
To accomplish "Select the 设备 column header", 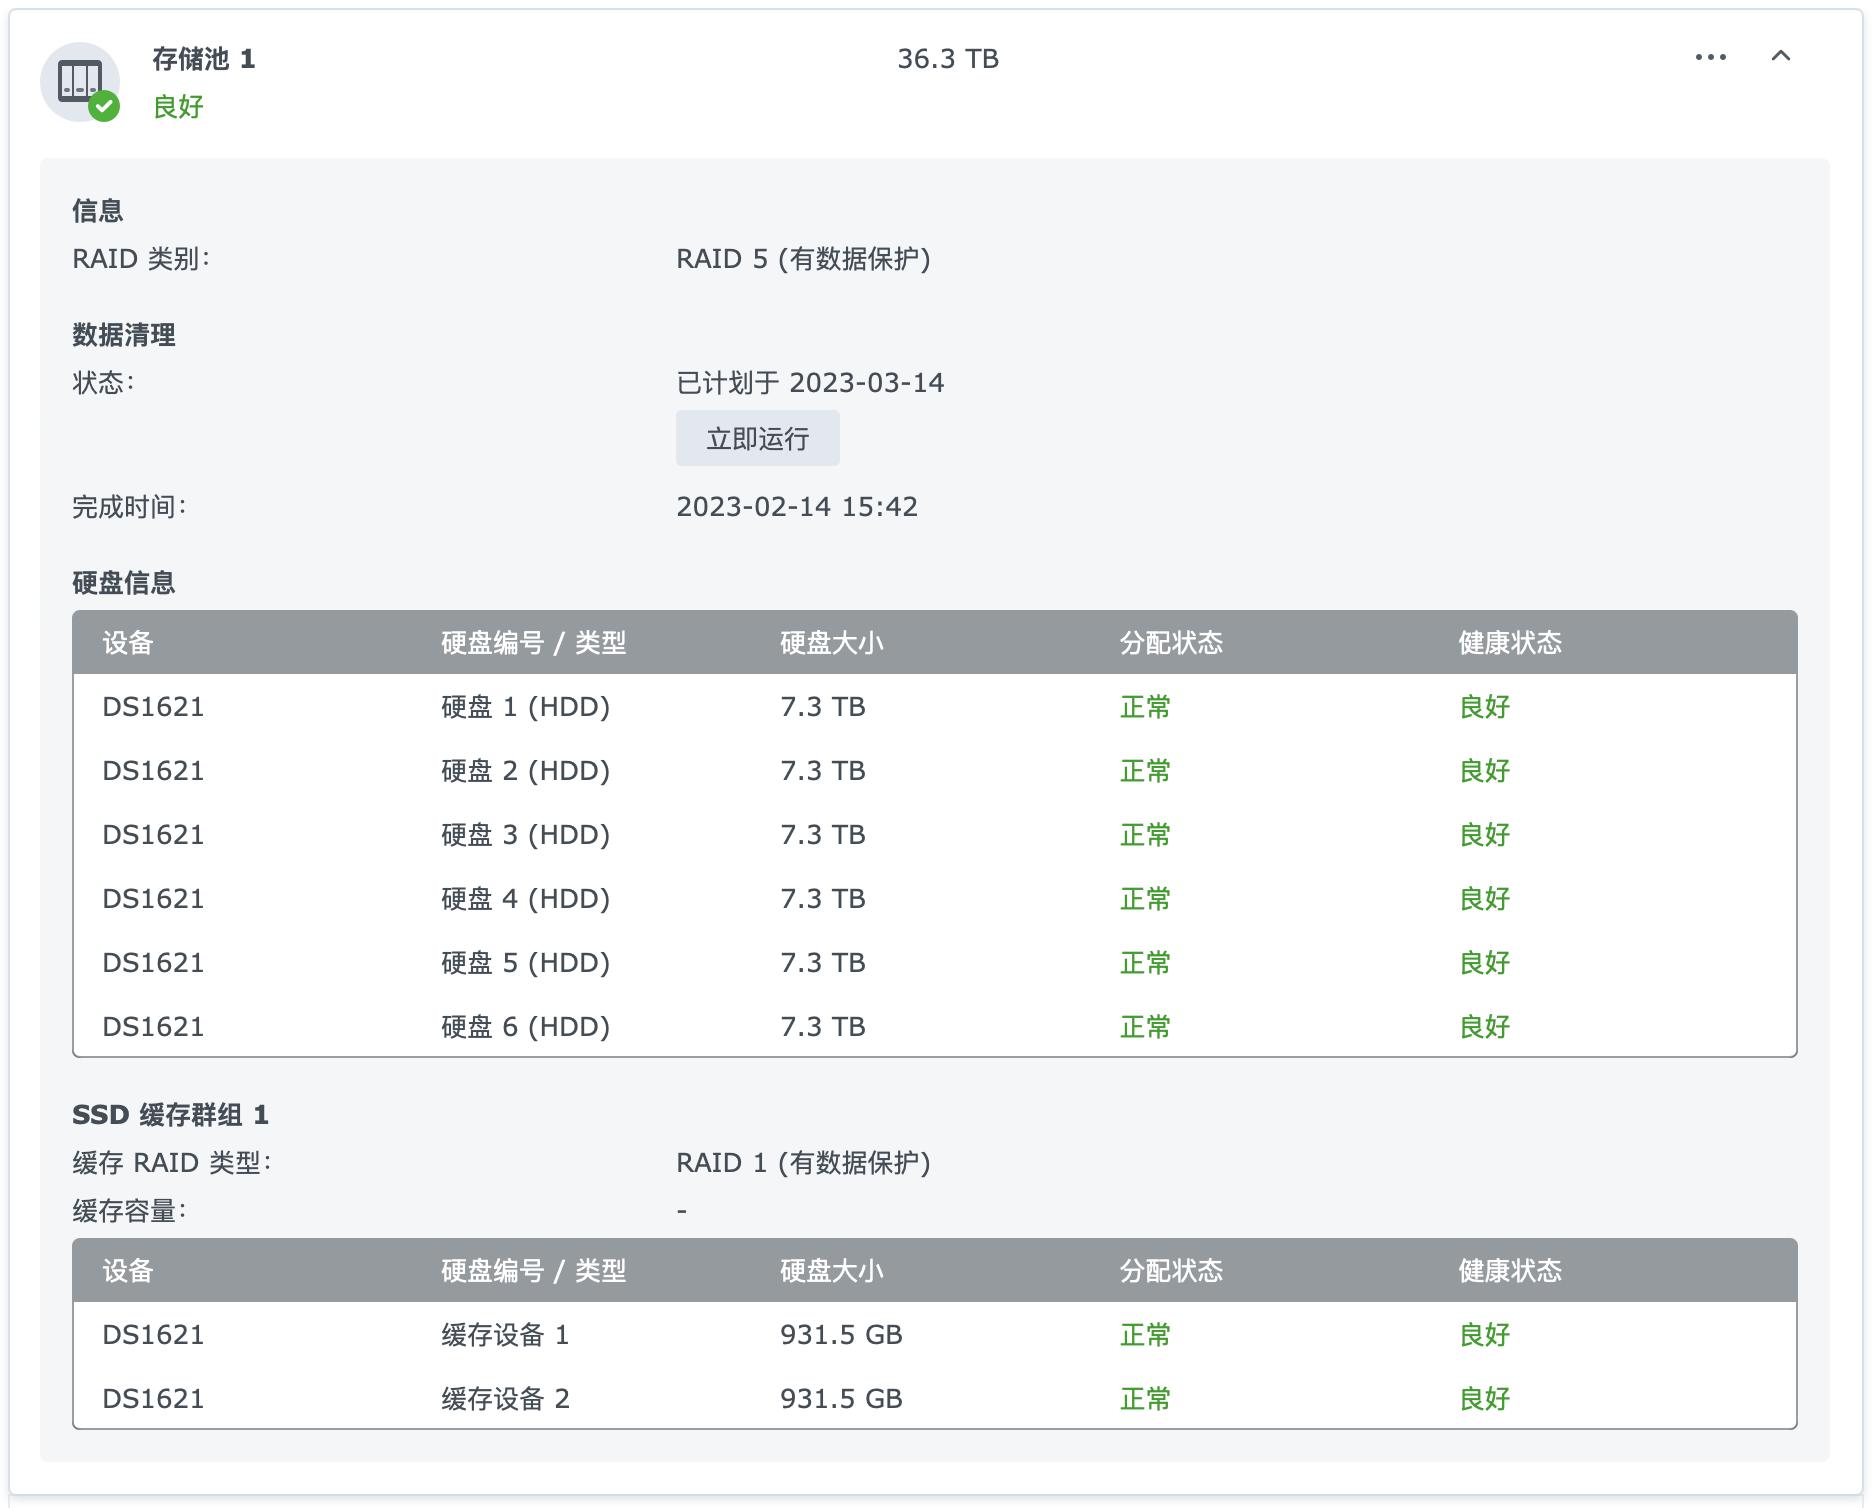I will point(125,645).
